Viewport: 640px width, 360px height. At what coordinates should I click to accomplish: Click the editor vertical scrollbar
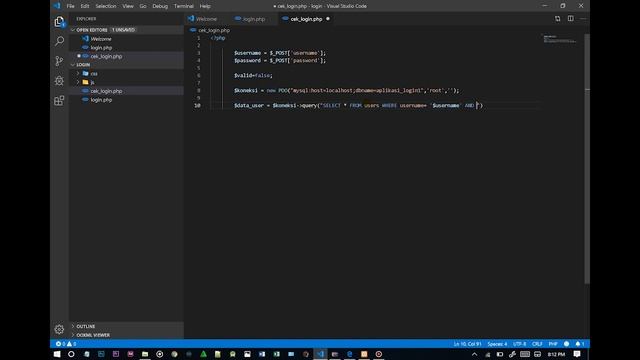[587, 158]
